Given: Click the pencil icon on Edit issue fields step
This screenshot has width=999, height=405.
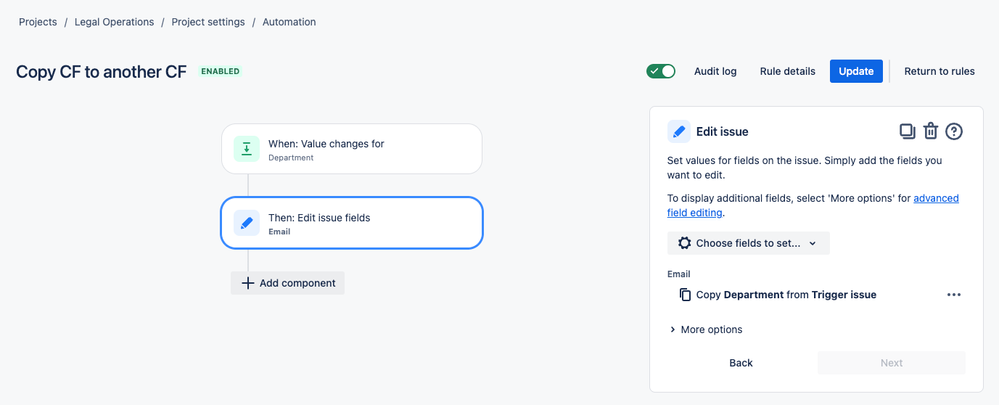Looking at the screenshot, I should coord(246,223).
